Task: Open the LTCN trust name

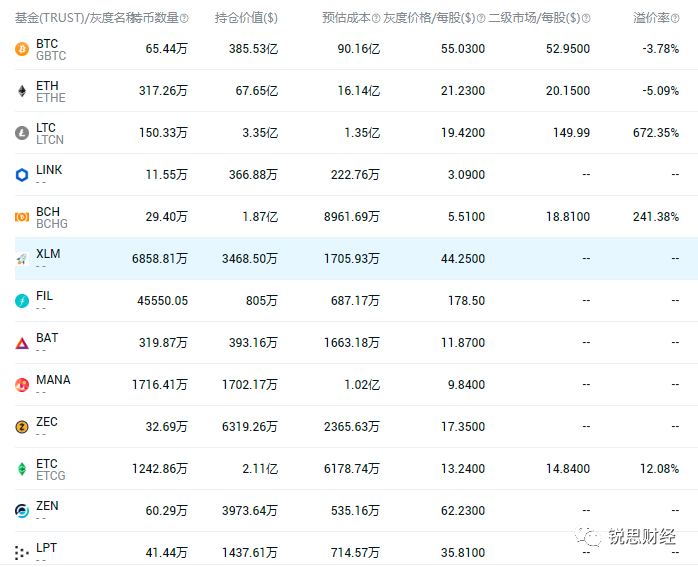Action: click(x=50, y=140)
